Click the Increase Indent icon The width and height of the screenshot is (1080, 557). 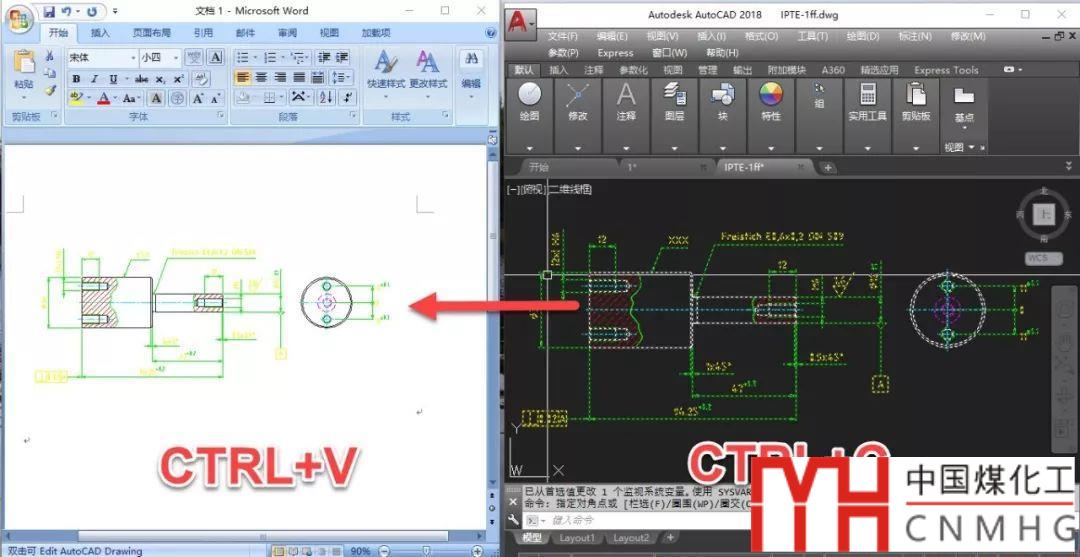coord(342,58)
